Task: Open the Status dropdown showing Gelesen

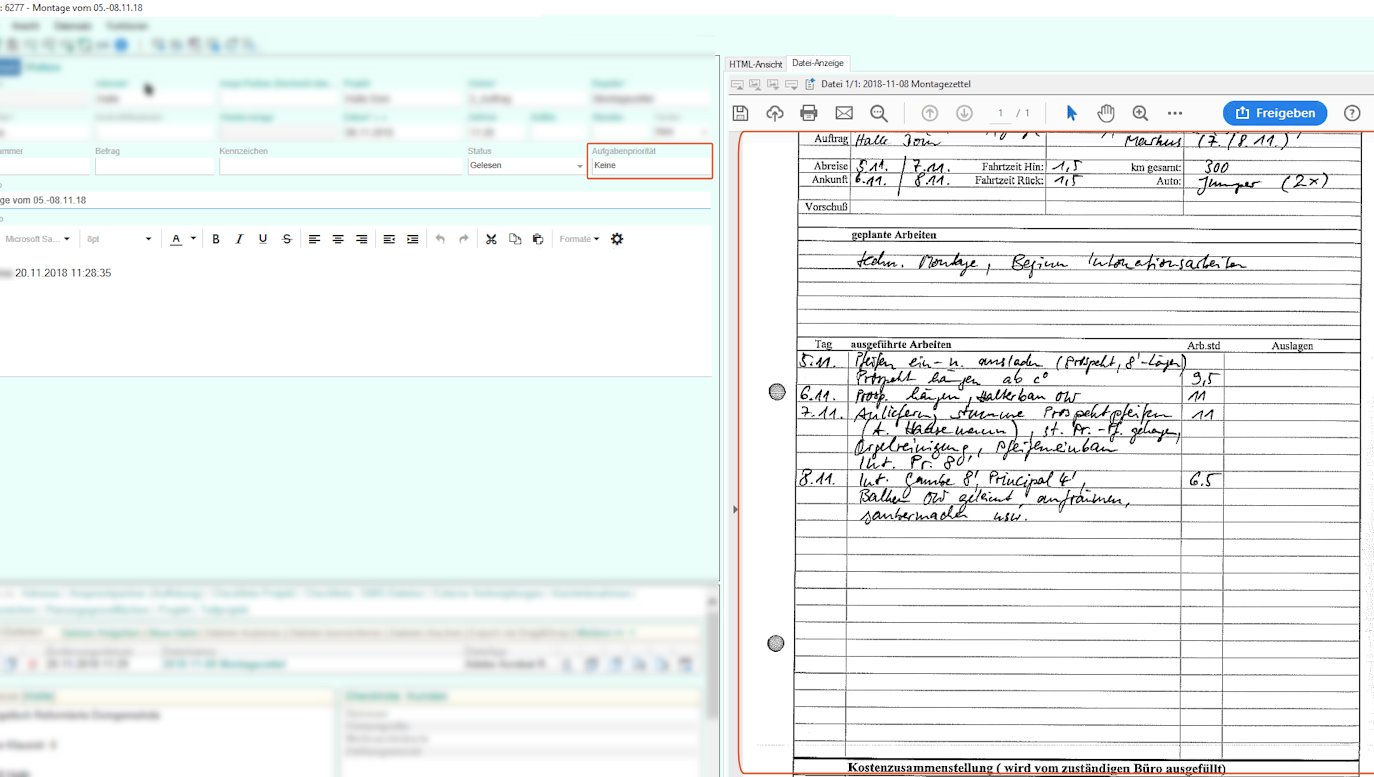Action: click(526, 166)
